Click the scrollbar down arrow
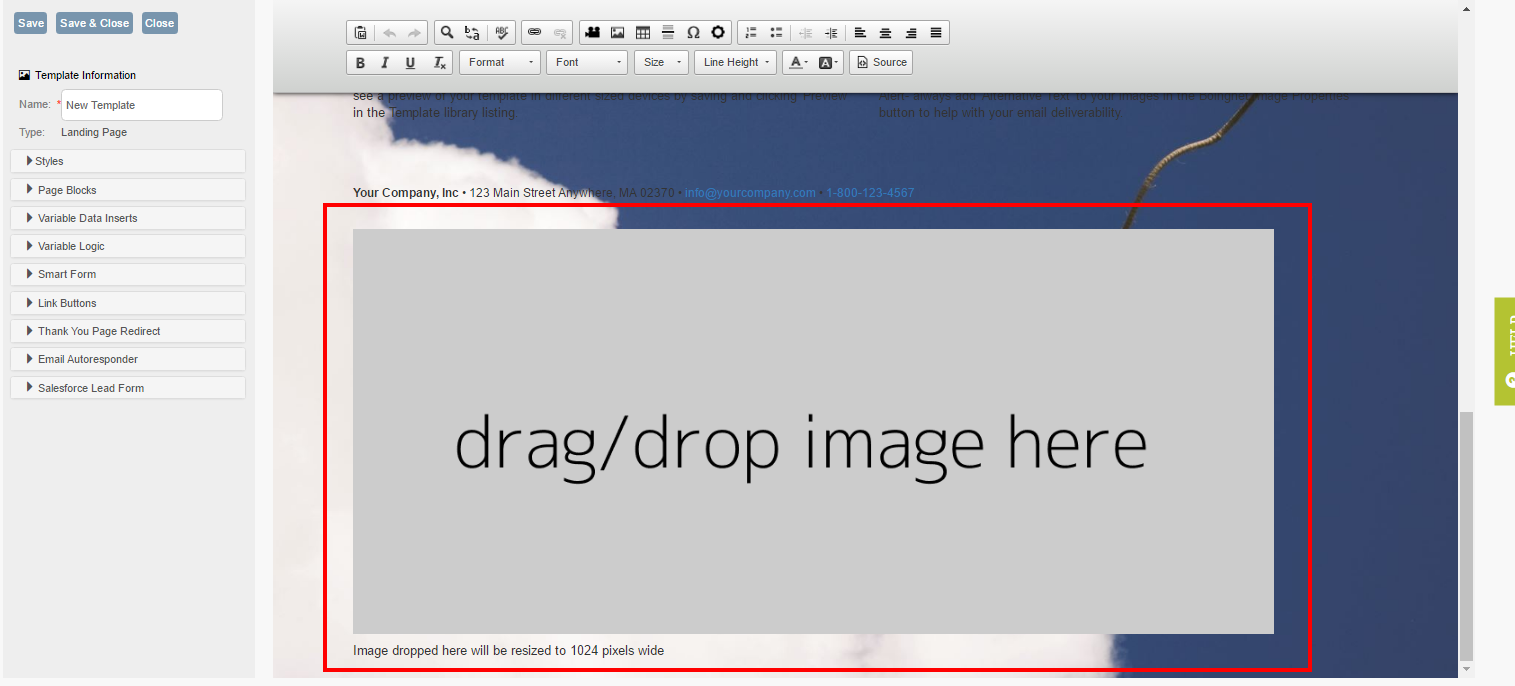1515x686 pixels. pos(1466,668)
